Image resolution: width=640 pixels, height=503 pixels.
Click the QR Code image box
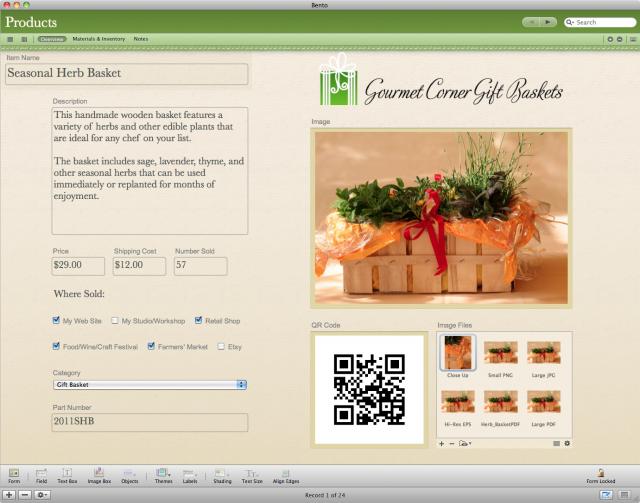pos(369,389)
